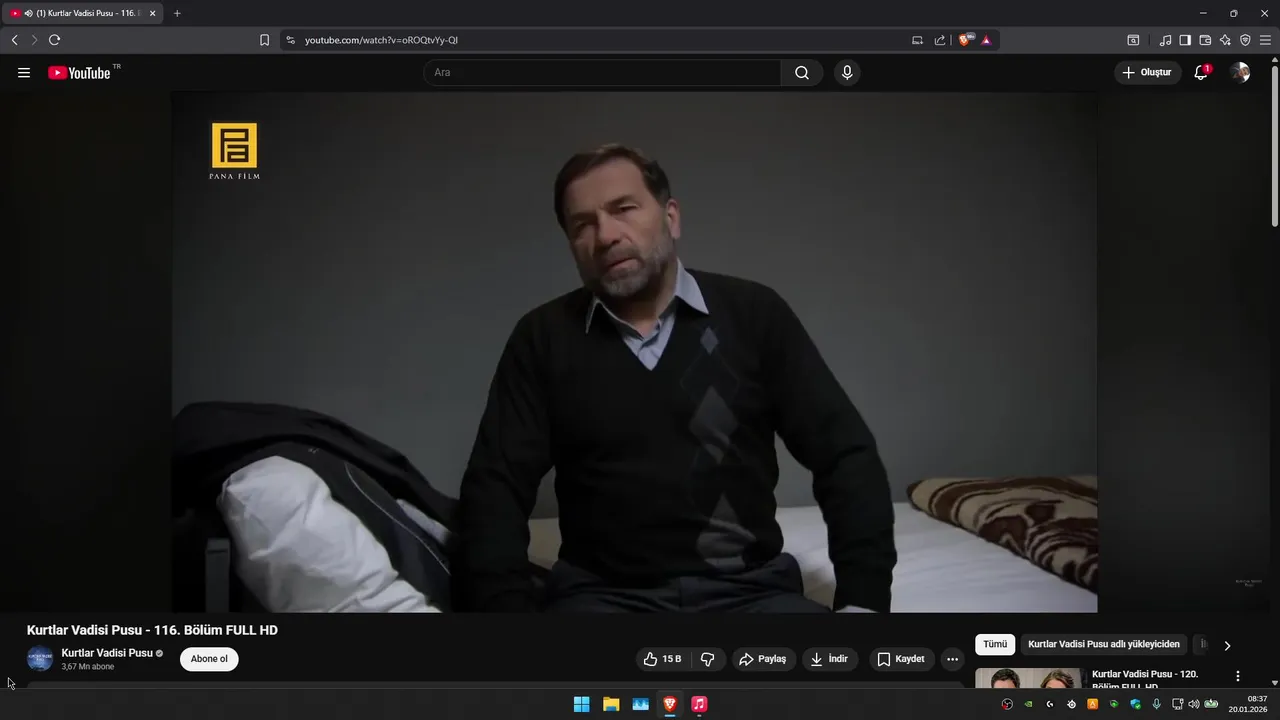This screenshot has width=1280, height=720.
Task: Open the account avatar menu
Action: coord(1240,73)
